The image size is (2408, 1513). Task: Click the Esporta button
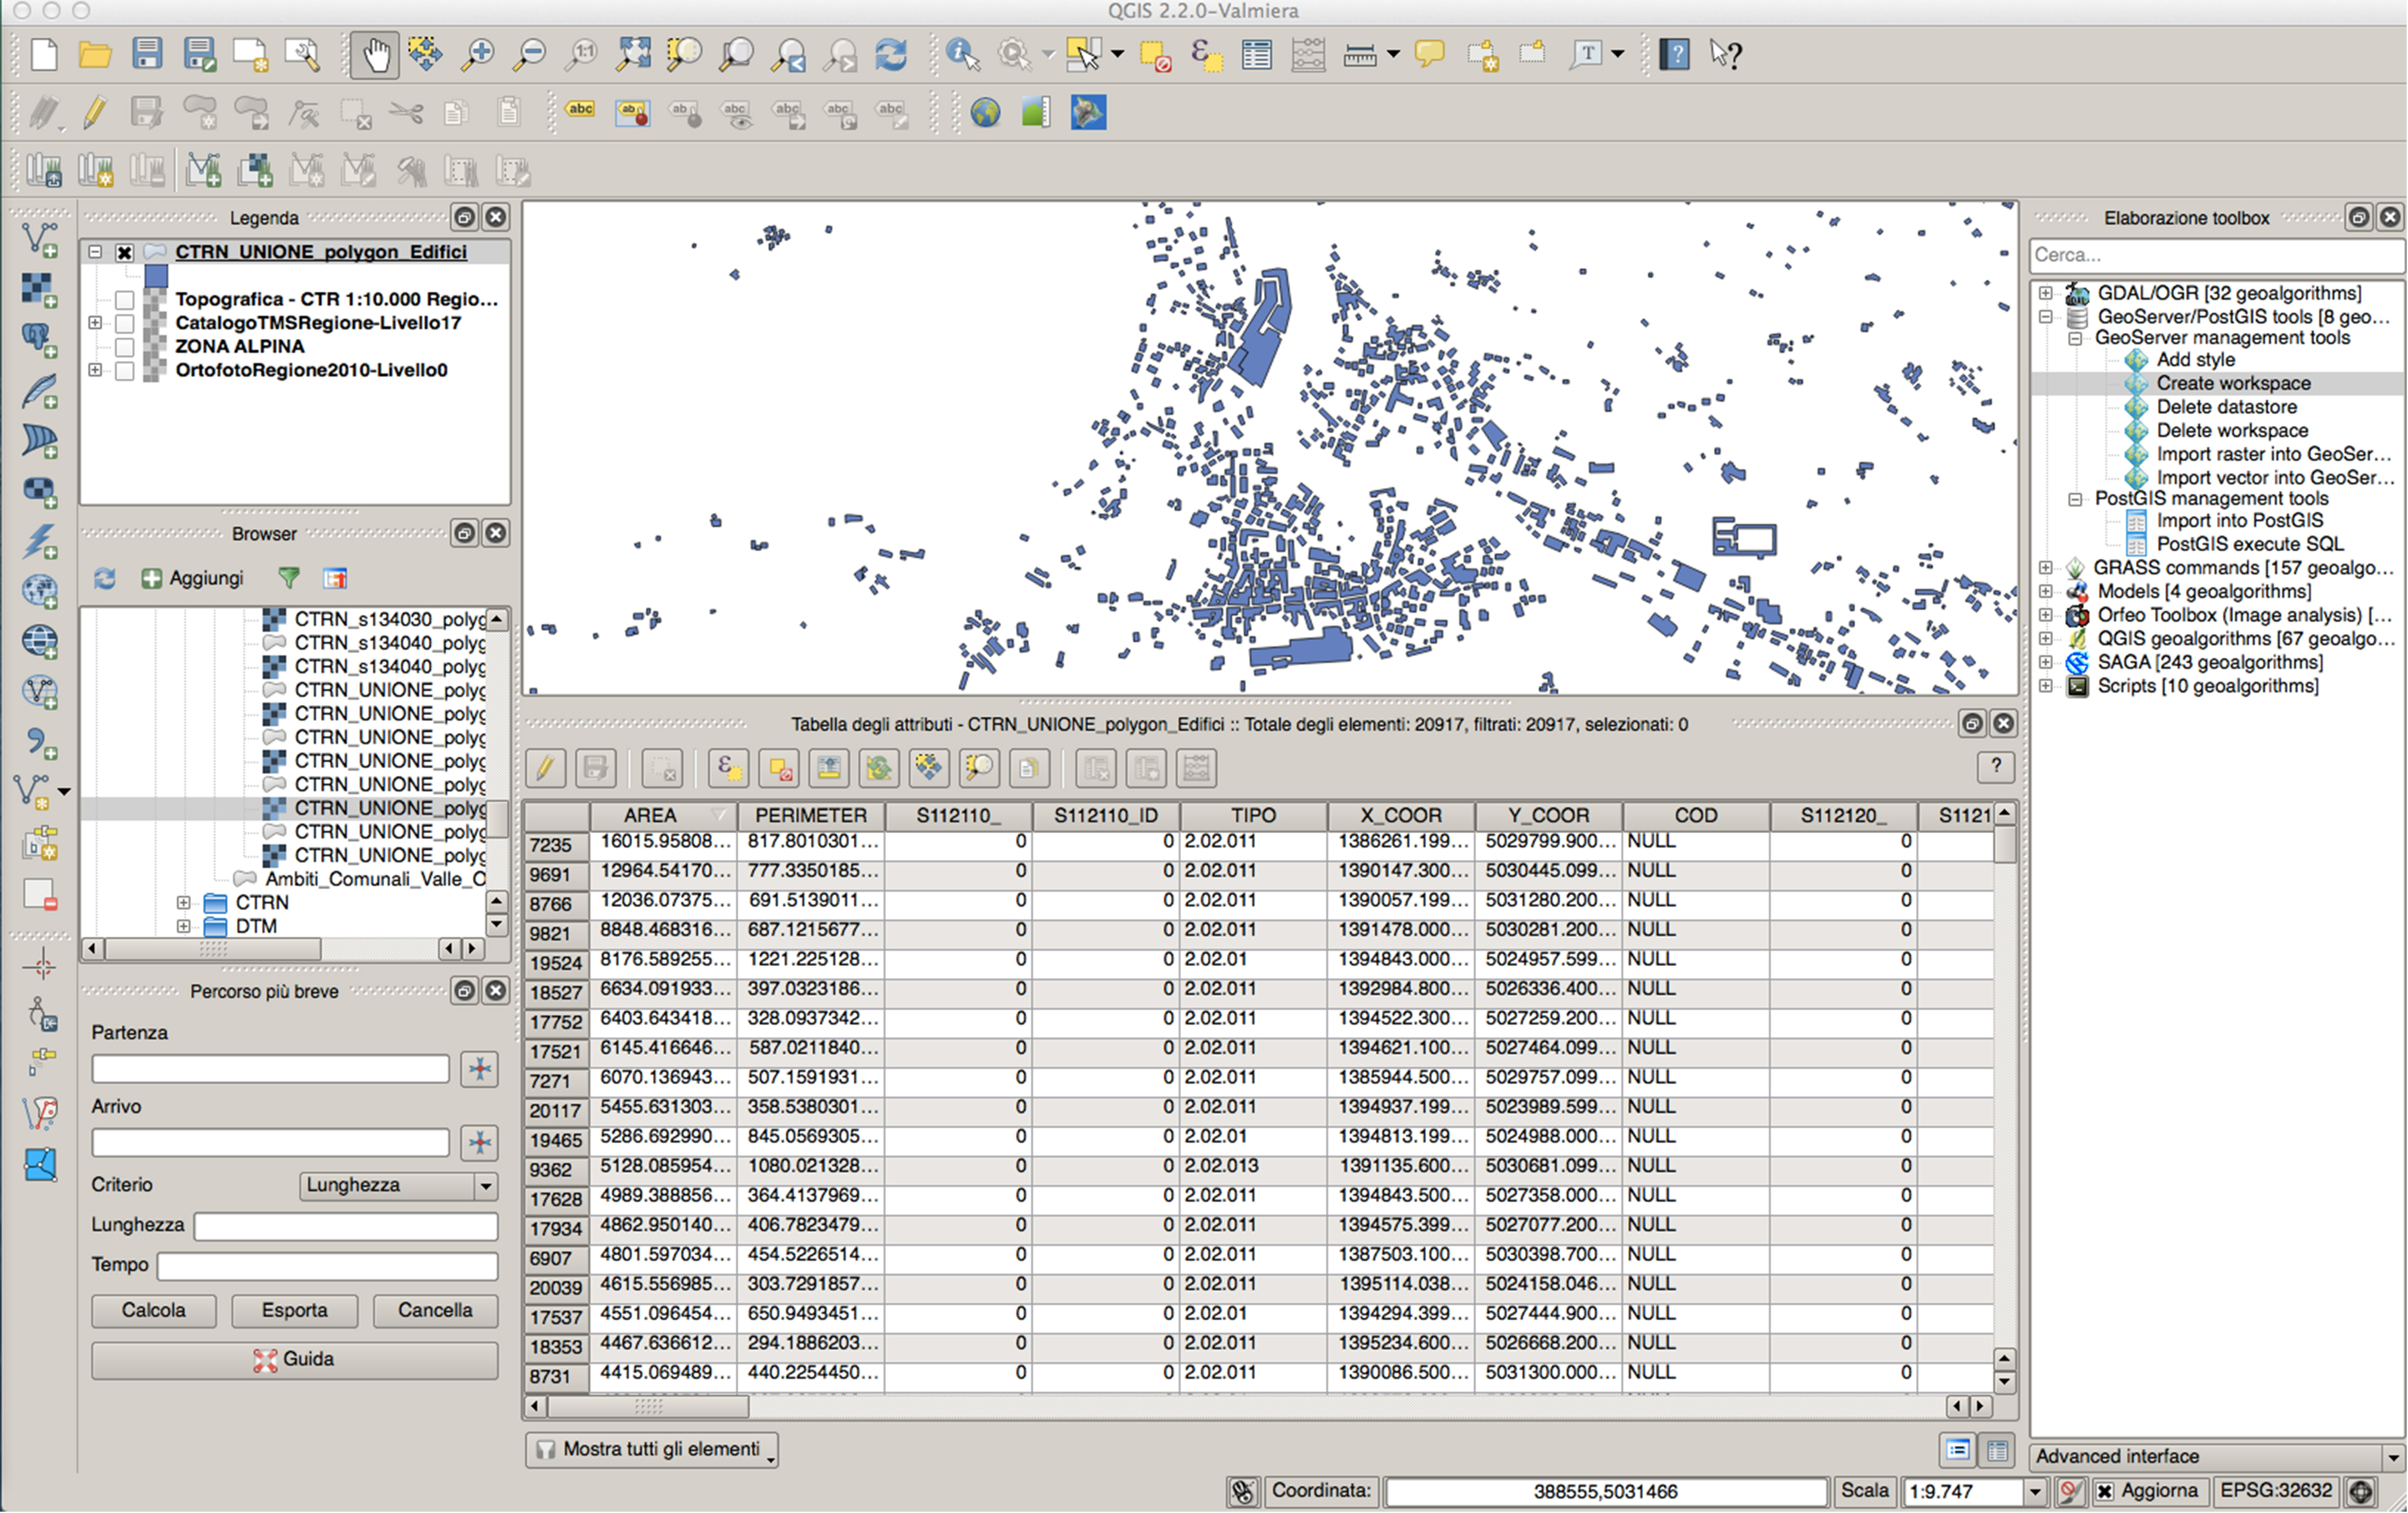pyautogui.click(x=294, y=1311)
